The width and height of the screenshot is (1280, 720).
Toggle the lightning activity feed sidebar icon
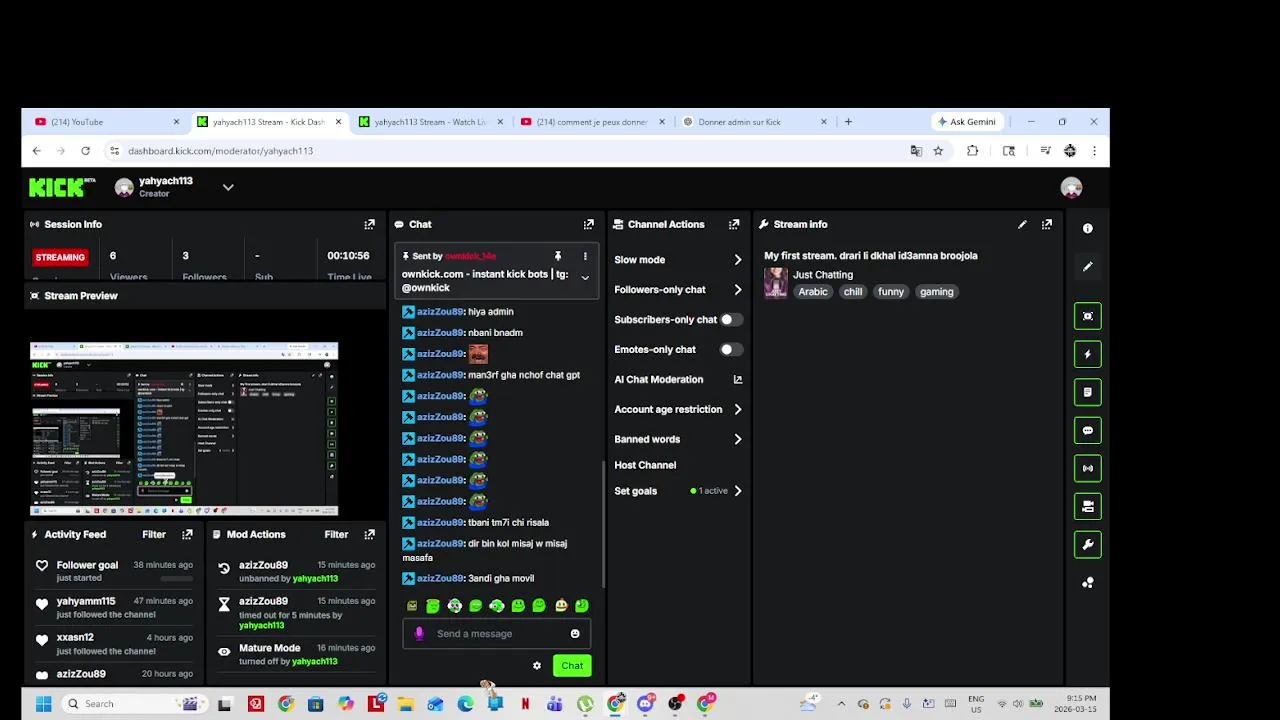coord(1088,354)
